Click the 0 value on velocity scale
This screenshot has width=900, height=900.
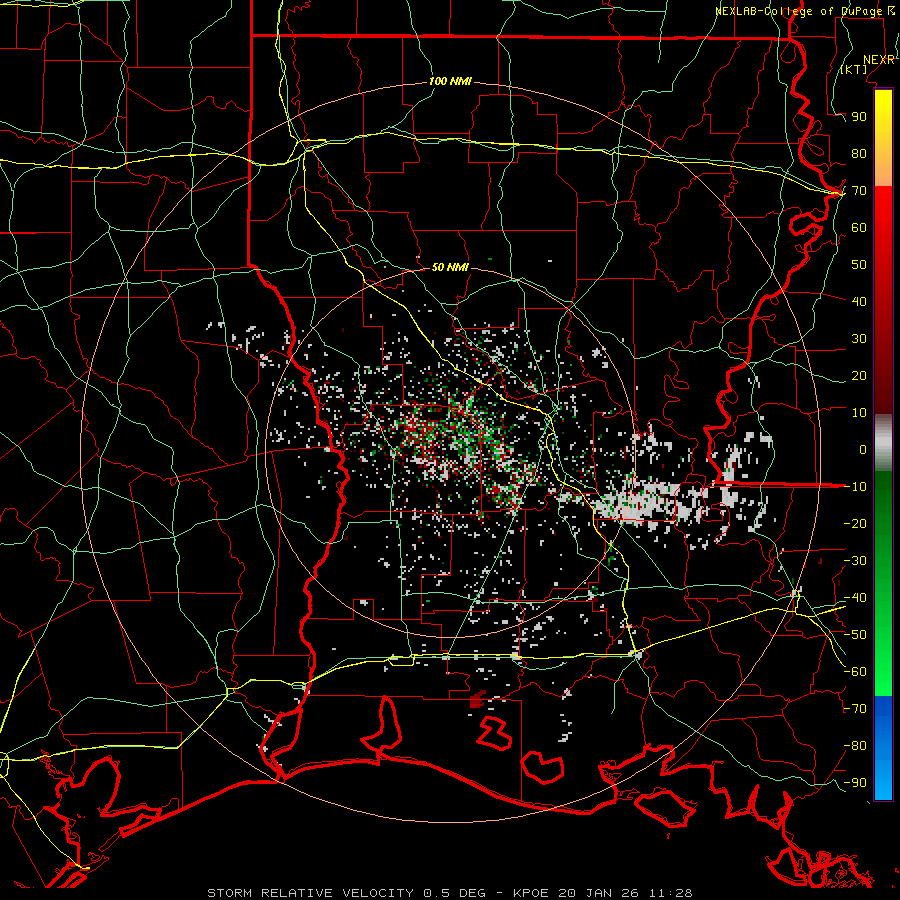(863, 449)
